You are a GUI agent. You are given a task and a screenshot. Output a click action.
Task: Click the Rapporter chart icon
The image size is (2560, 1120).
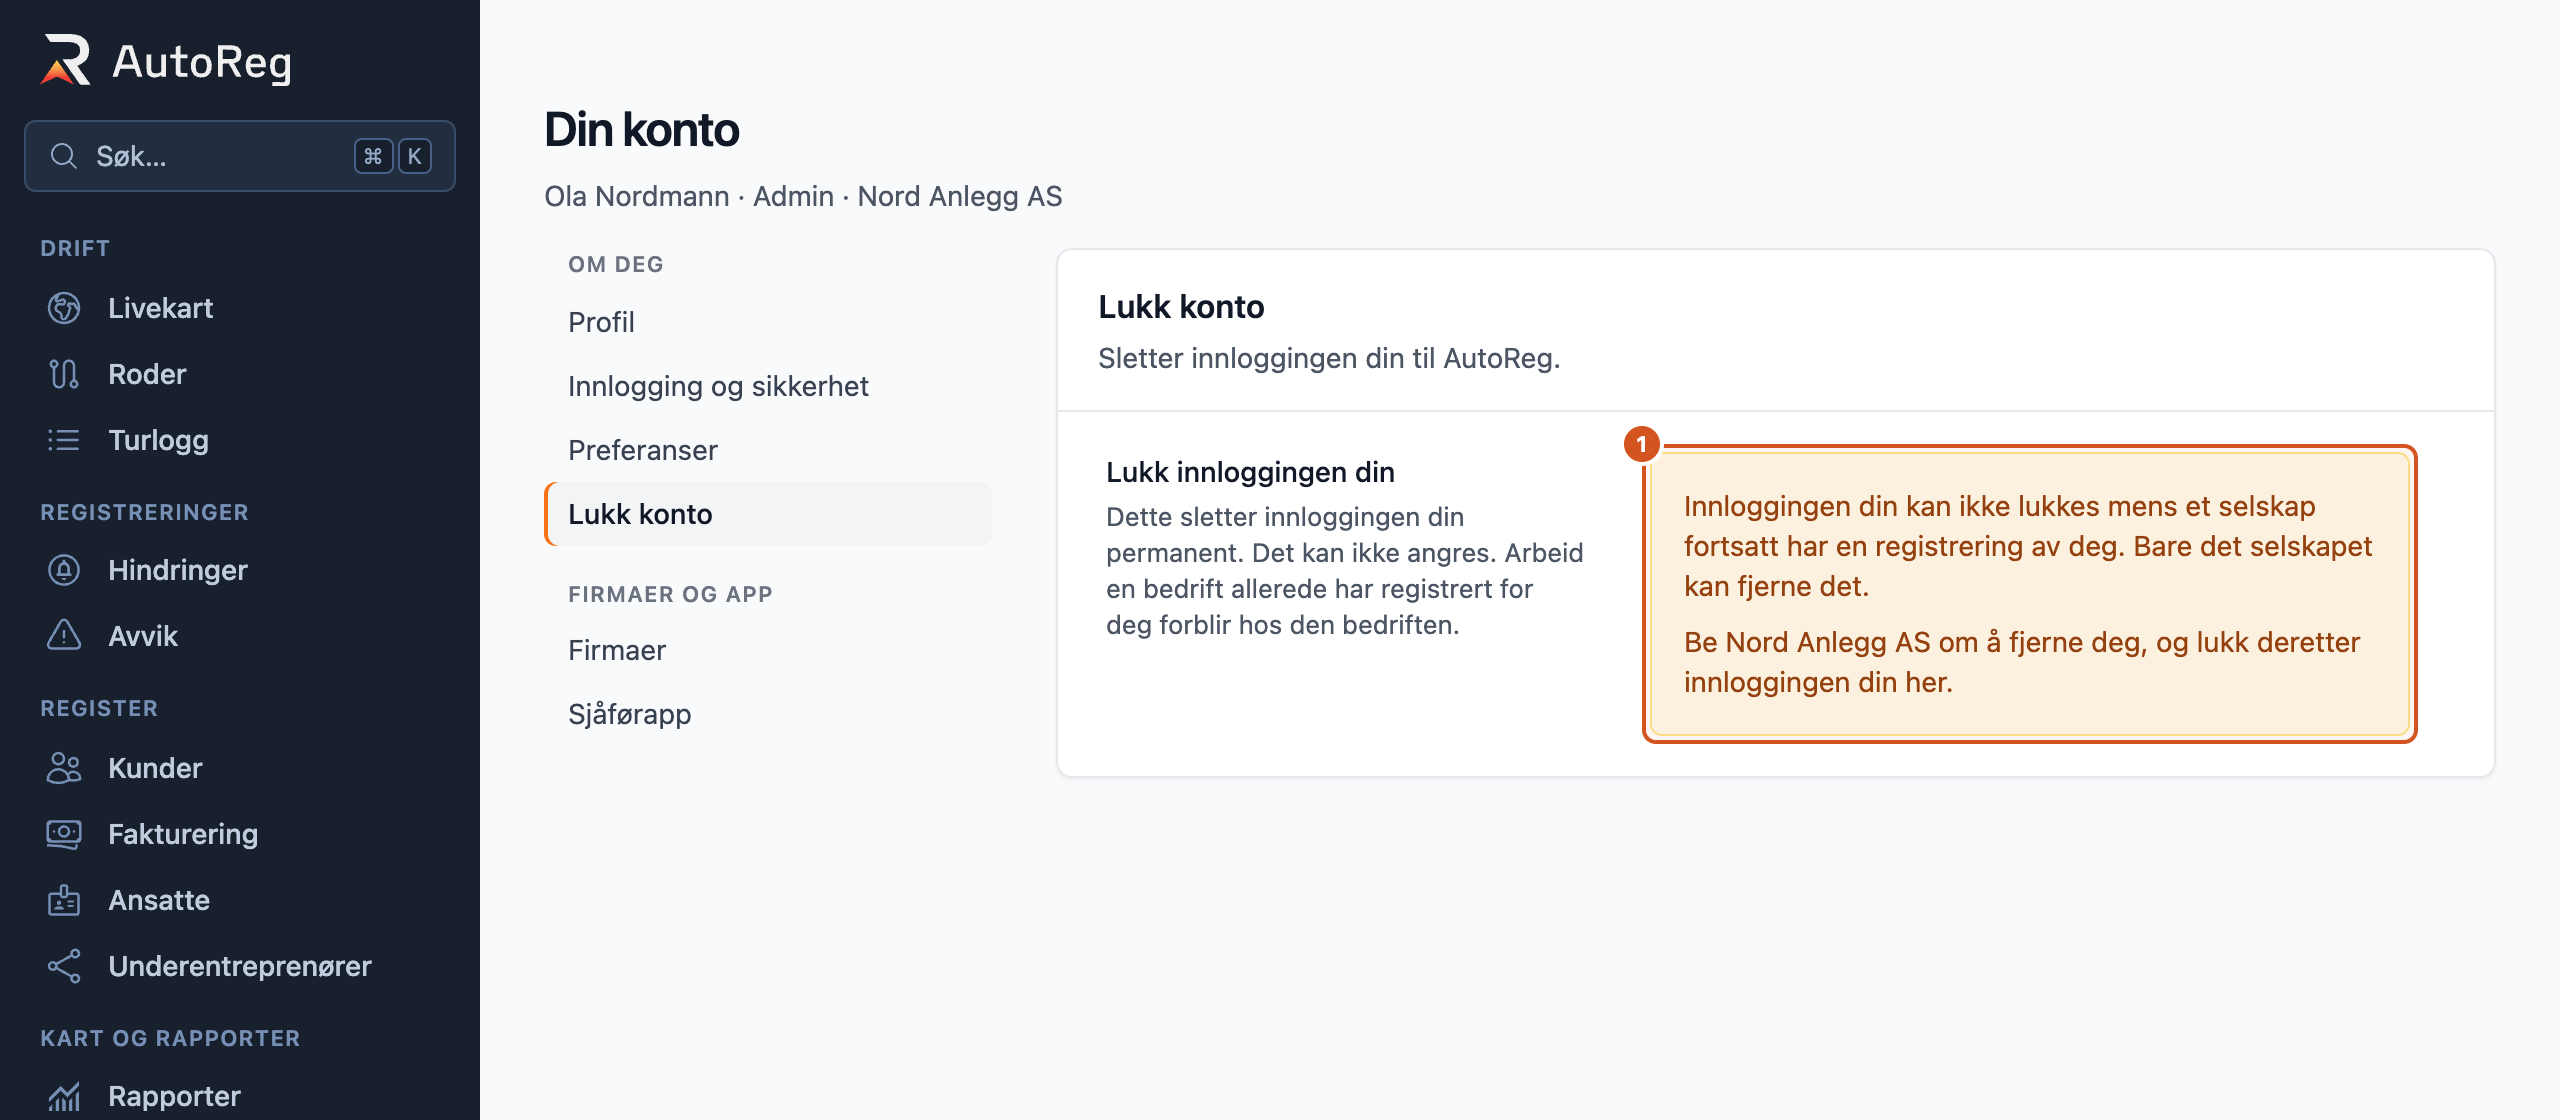64,1096
